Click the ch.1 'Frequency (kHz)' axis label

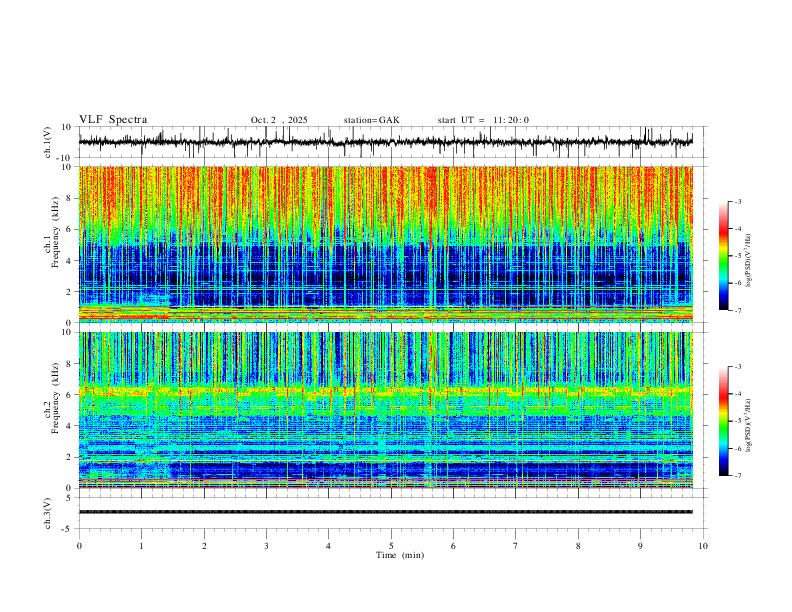pyautogui.click(x=56, y=233)
